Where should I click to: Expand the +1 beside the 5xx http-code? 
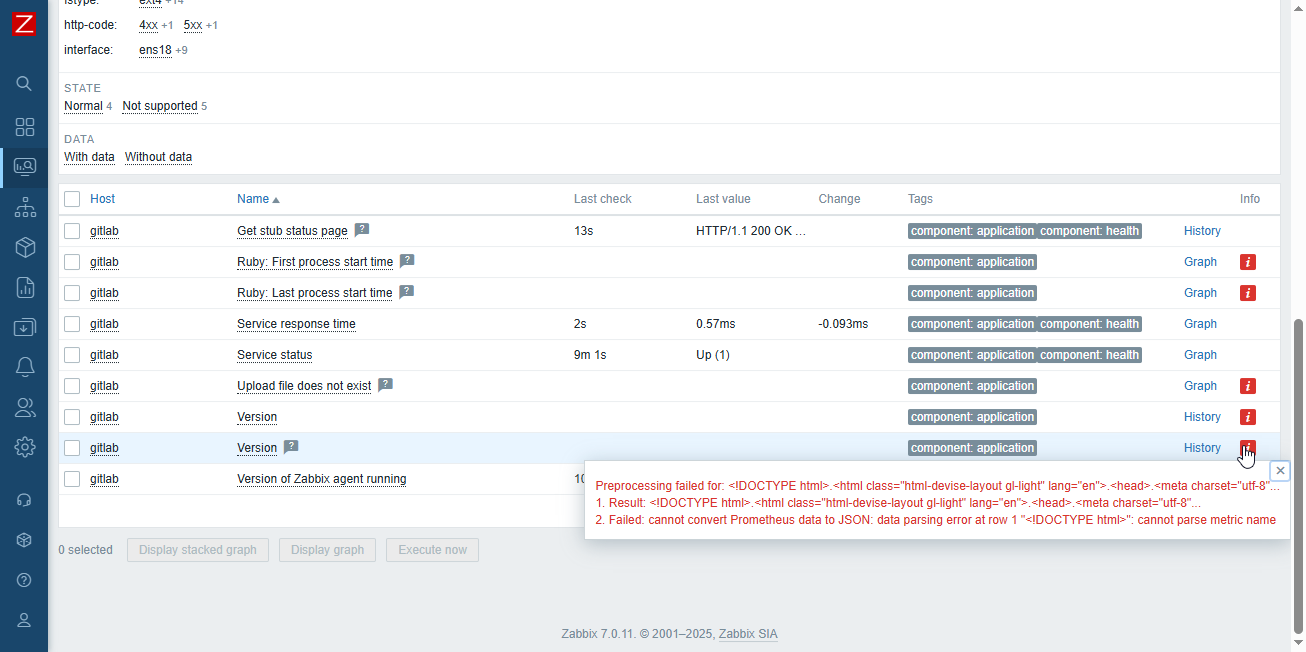(x=212, y=25)
